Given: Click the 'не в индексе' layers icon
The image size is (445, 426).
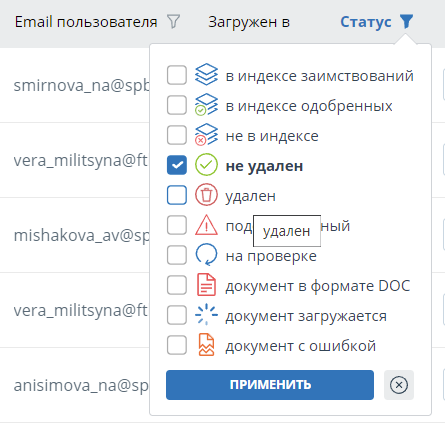Looking at the screenshot, I should tap(206, 135).
